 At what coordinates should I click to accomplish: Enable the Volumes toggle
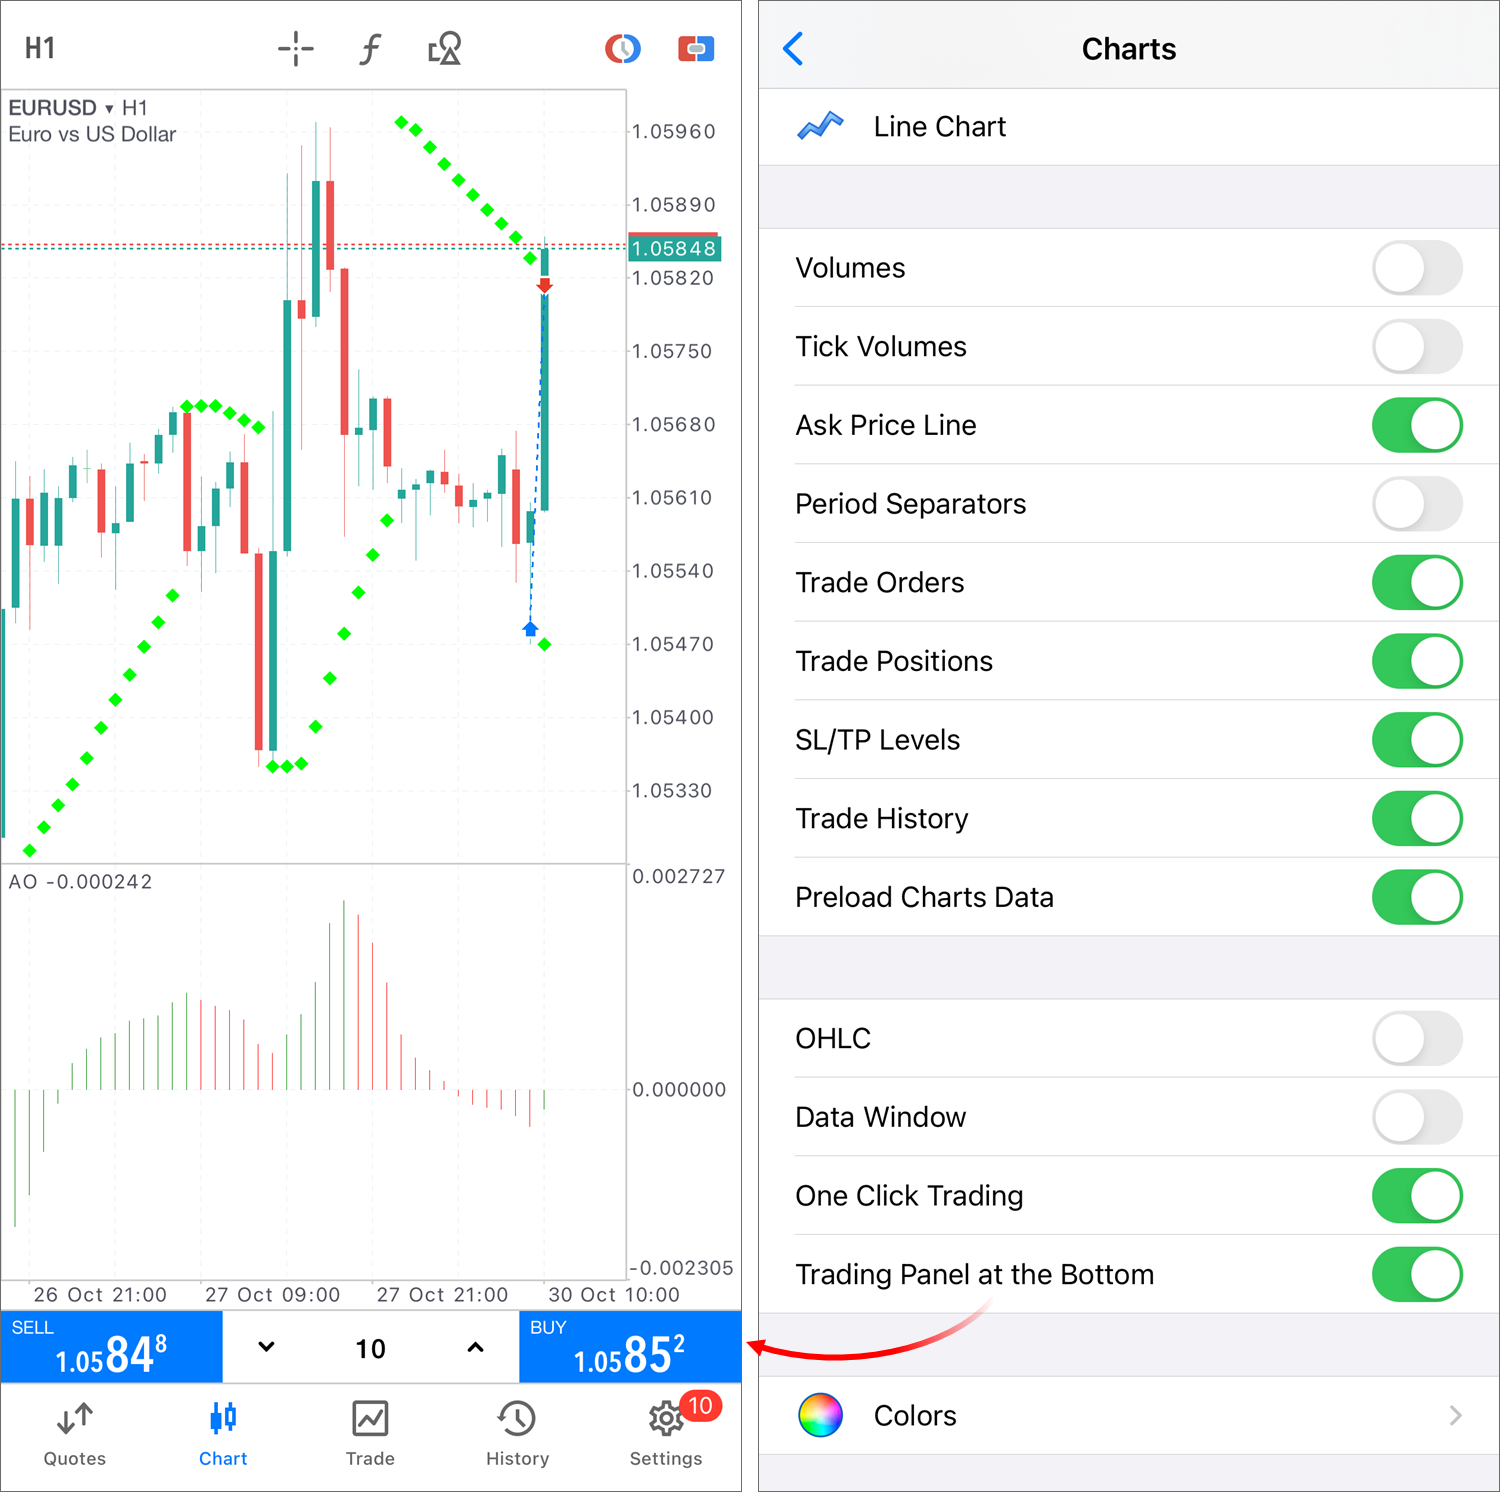pos(1417,268)
